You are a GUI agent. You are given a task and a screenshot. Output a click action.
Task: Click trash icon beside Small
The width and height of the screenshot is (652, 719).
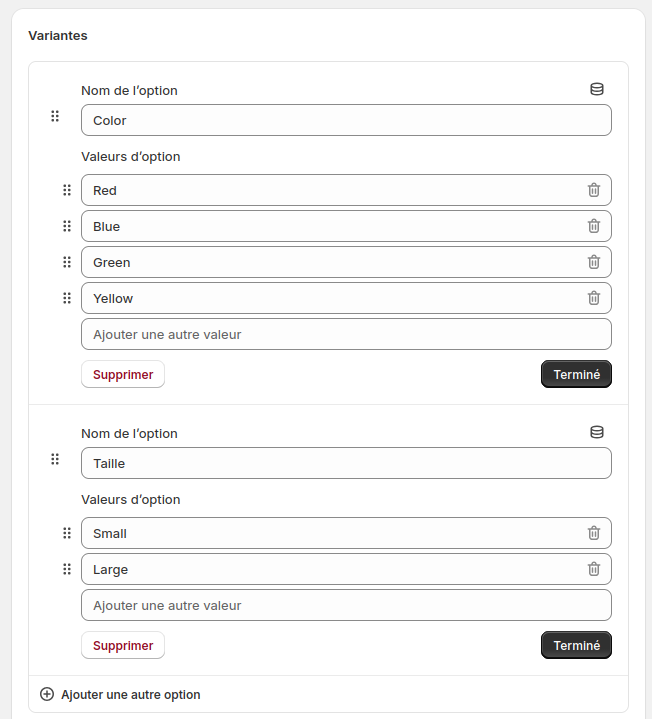coord(594,533)
